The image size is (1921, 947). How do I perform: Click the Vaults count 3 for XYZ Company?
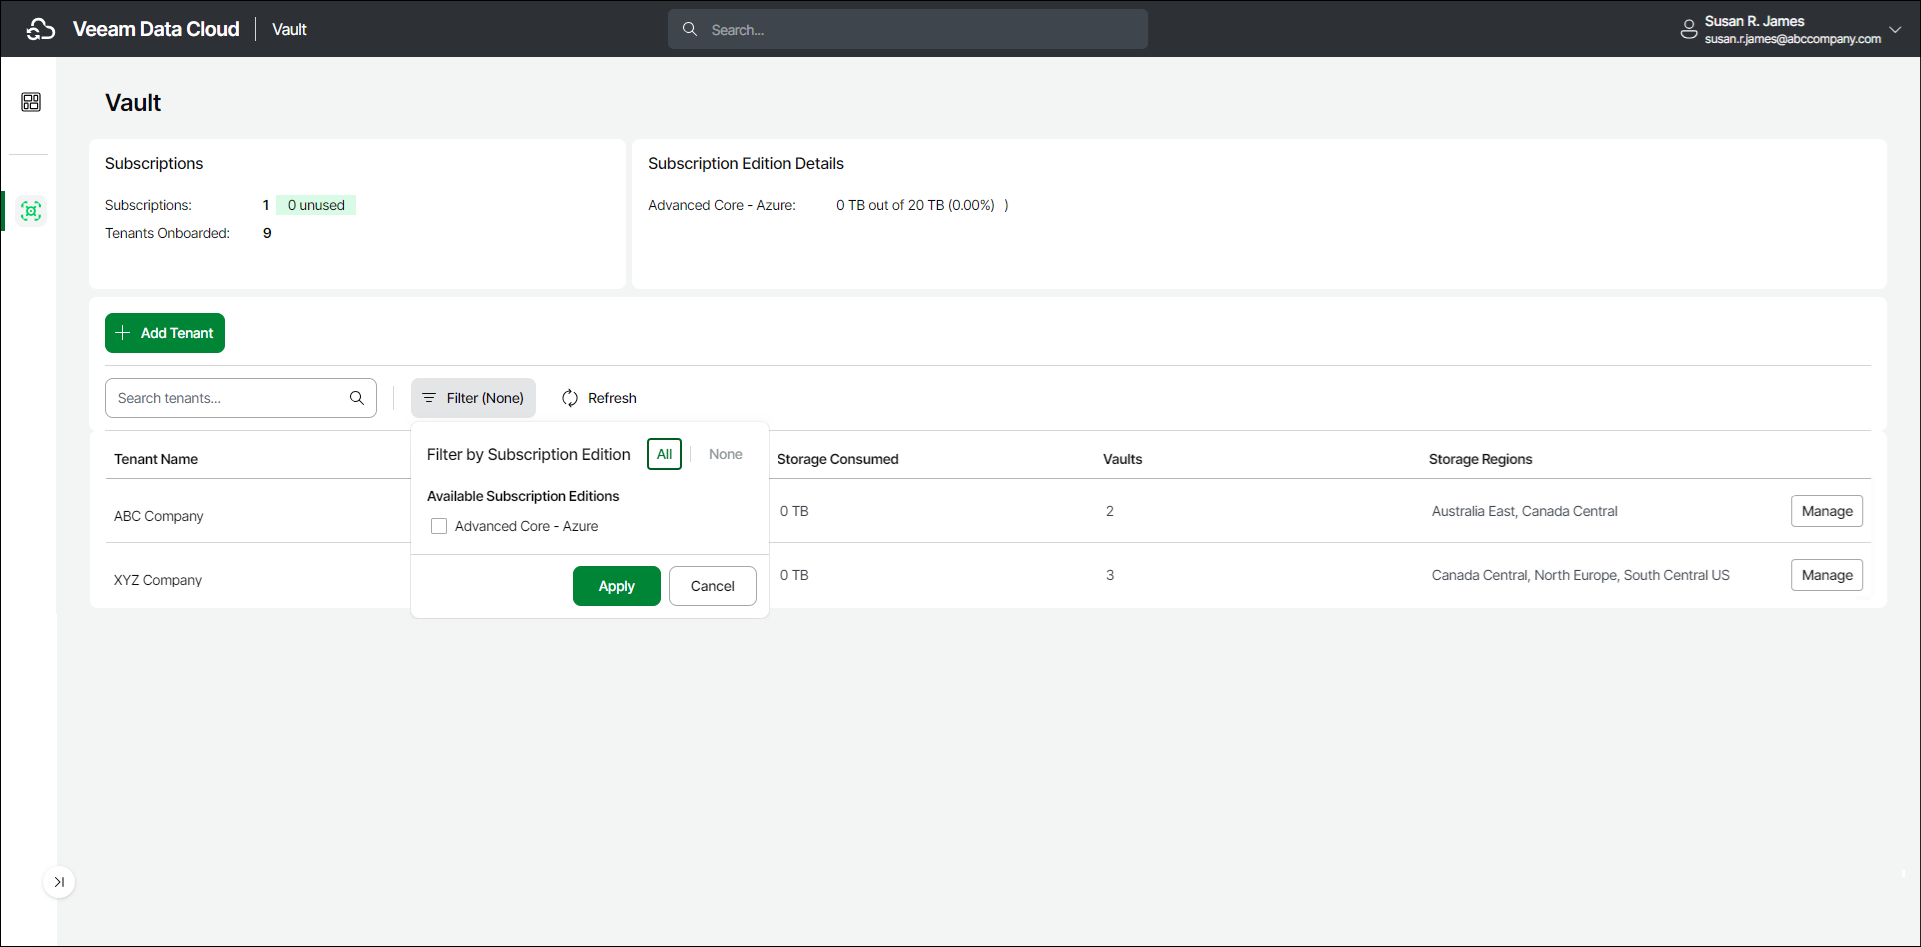tap(1110, 575)
